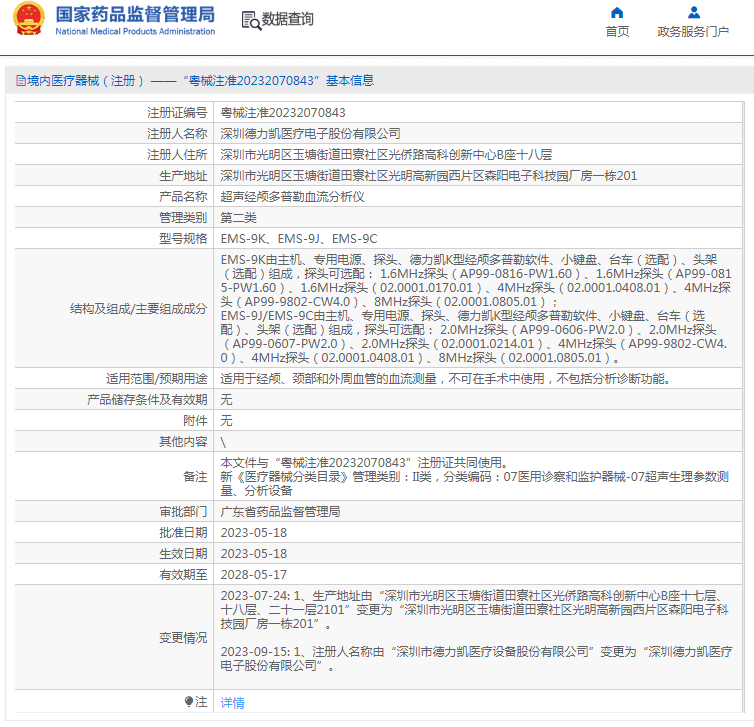Image resolution: width=754 pixels, height=727 pixels.
Task: Click 第二类 management category value
Action: pos(238,218)
